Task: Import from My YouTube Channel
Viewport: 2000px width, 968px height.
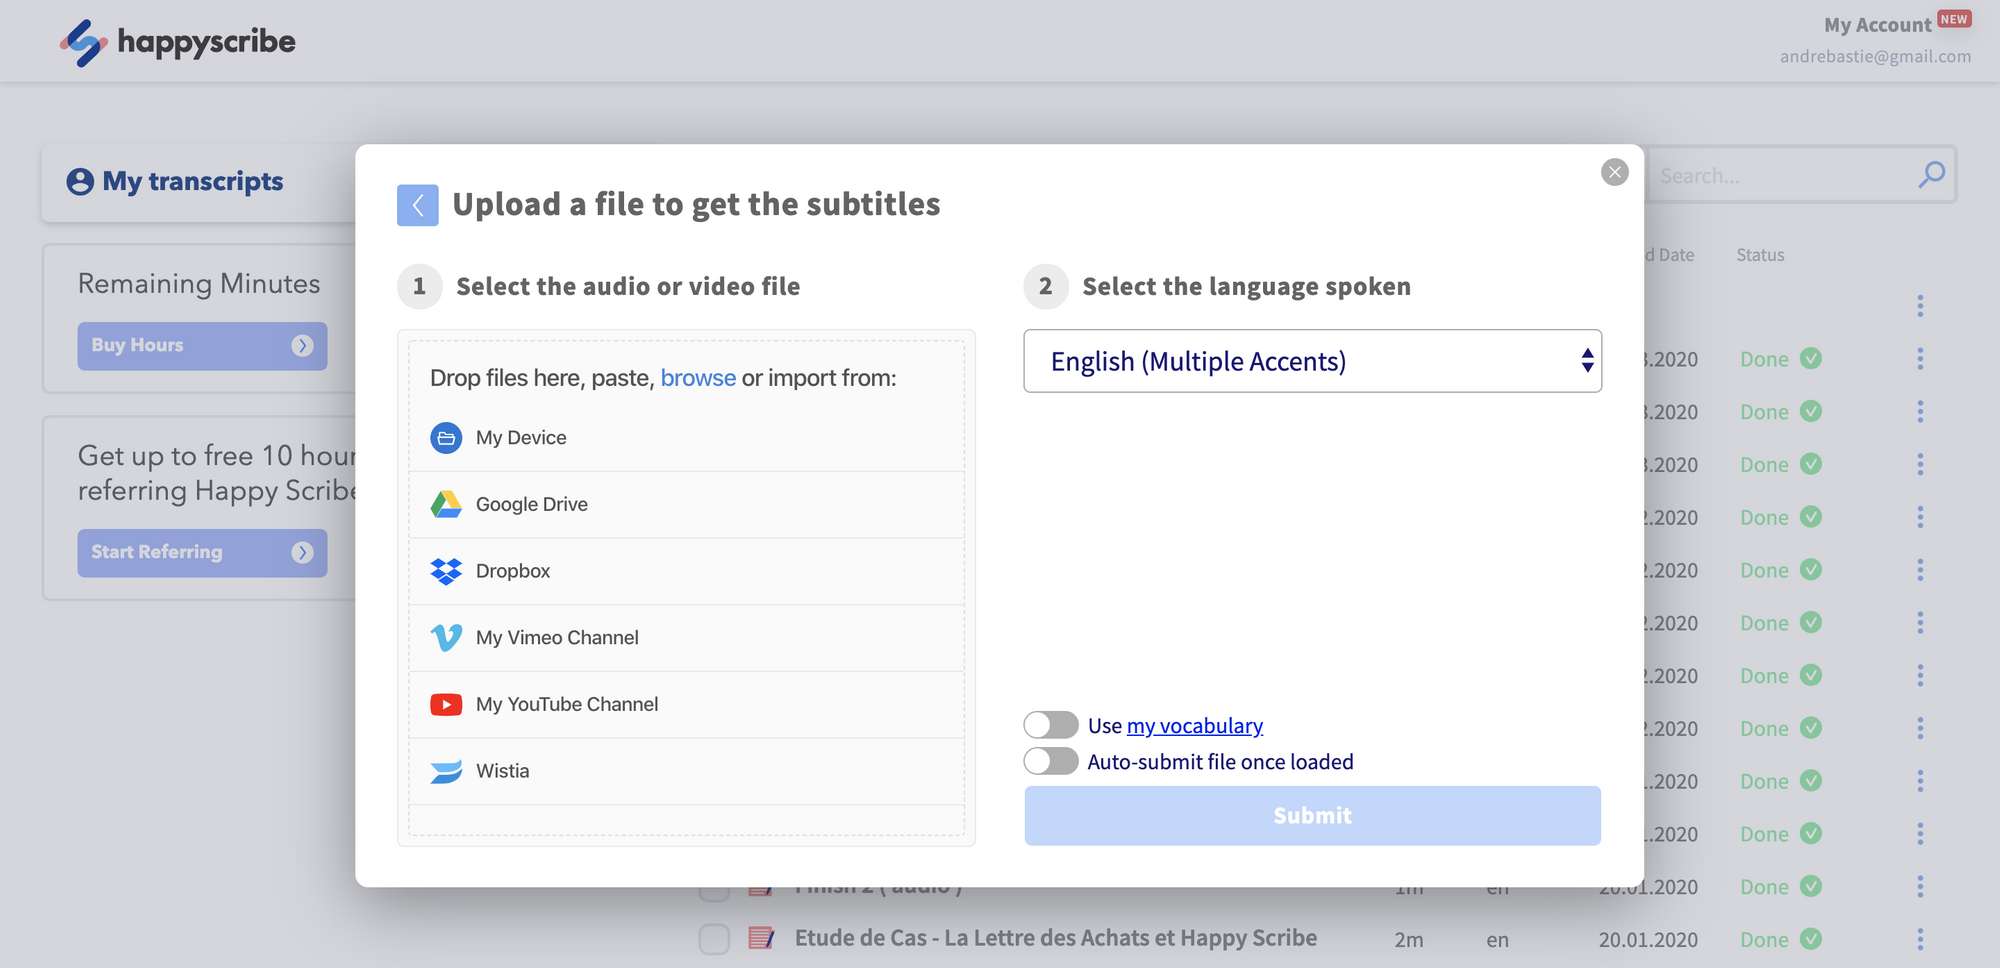Action: click(x=686, y=705)
